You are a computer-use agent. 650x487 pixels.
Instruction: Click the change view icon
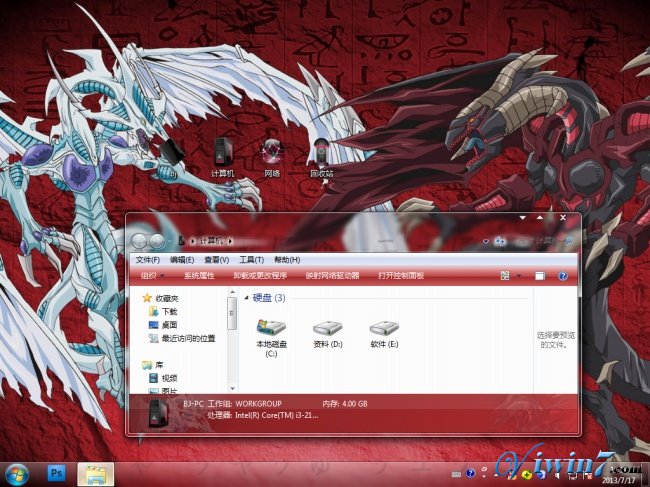pyautogui.click(x=505, y=276)
